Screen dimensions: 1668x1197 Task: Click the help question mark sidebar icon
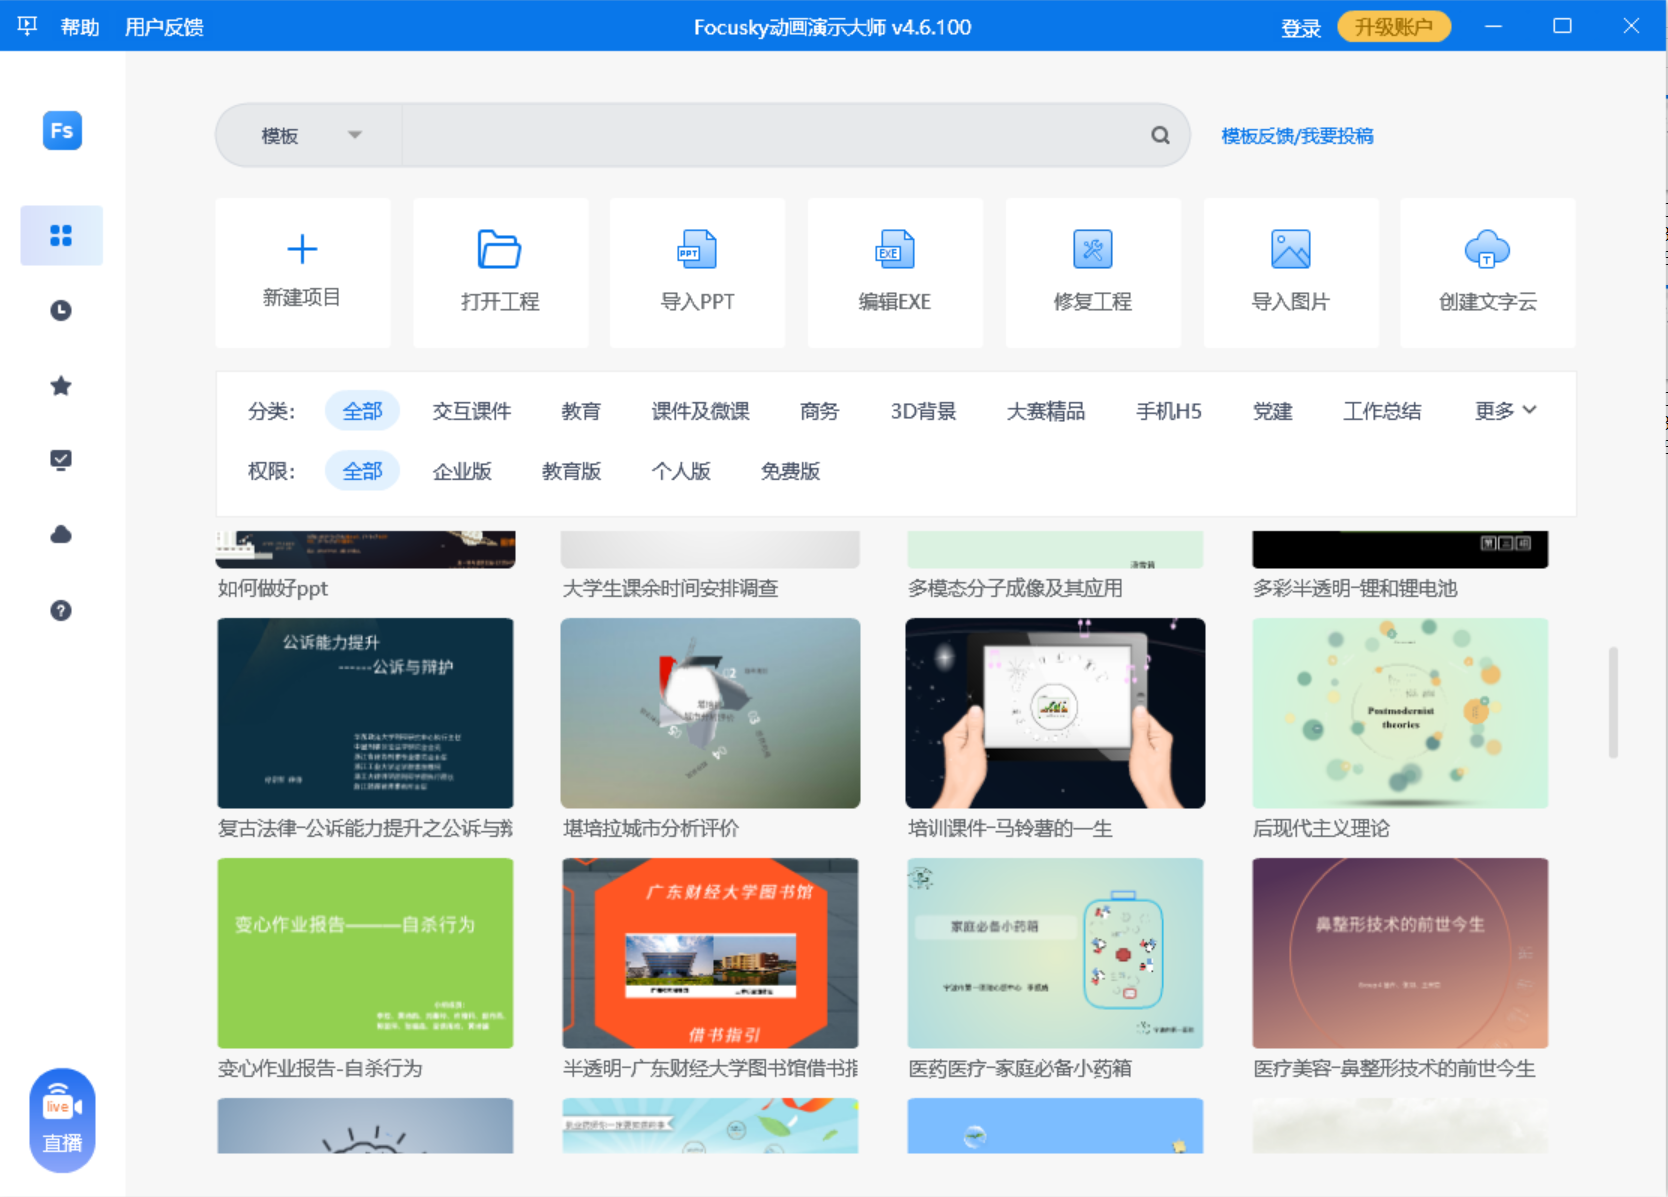coord(61,610)
